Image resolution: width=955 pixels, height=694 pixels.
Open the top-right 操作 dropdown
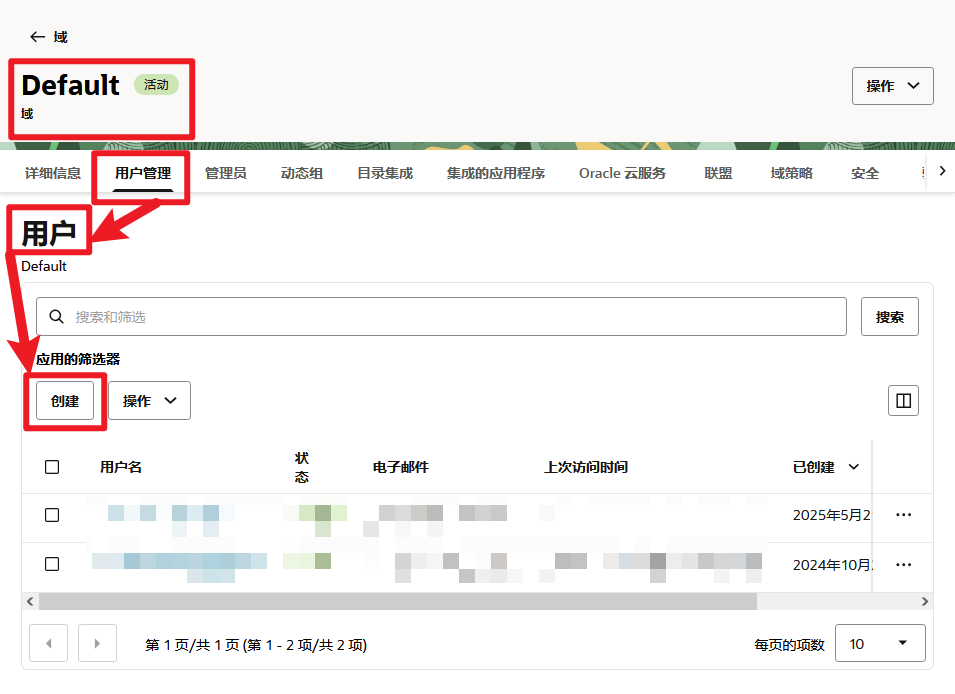tap(892, 86)
